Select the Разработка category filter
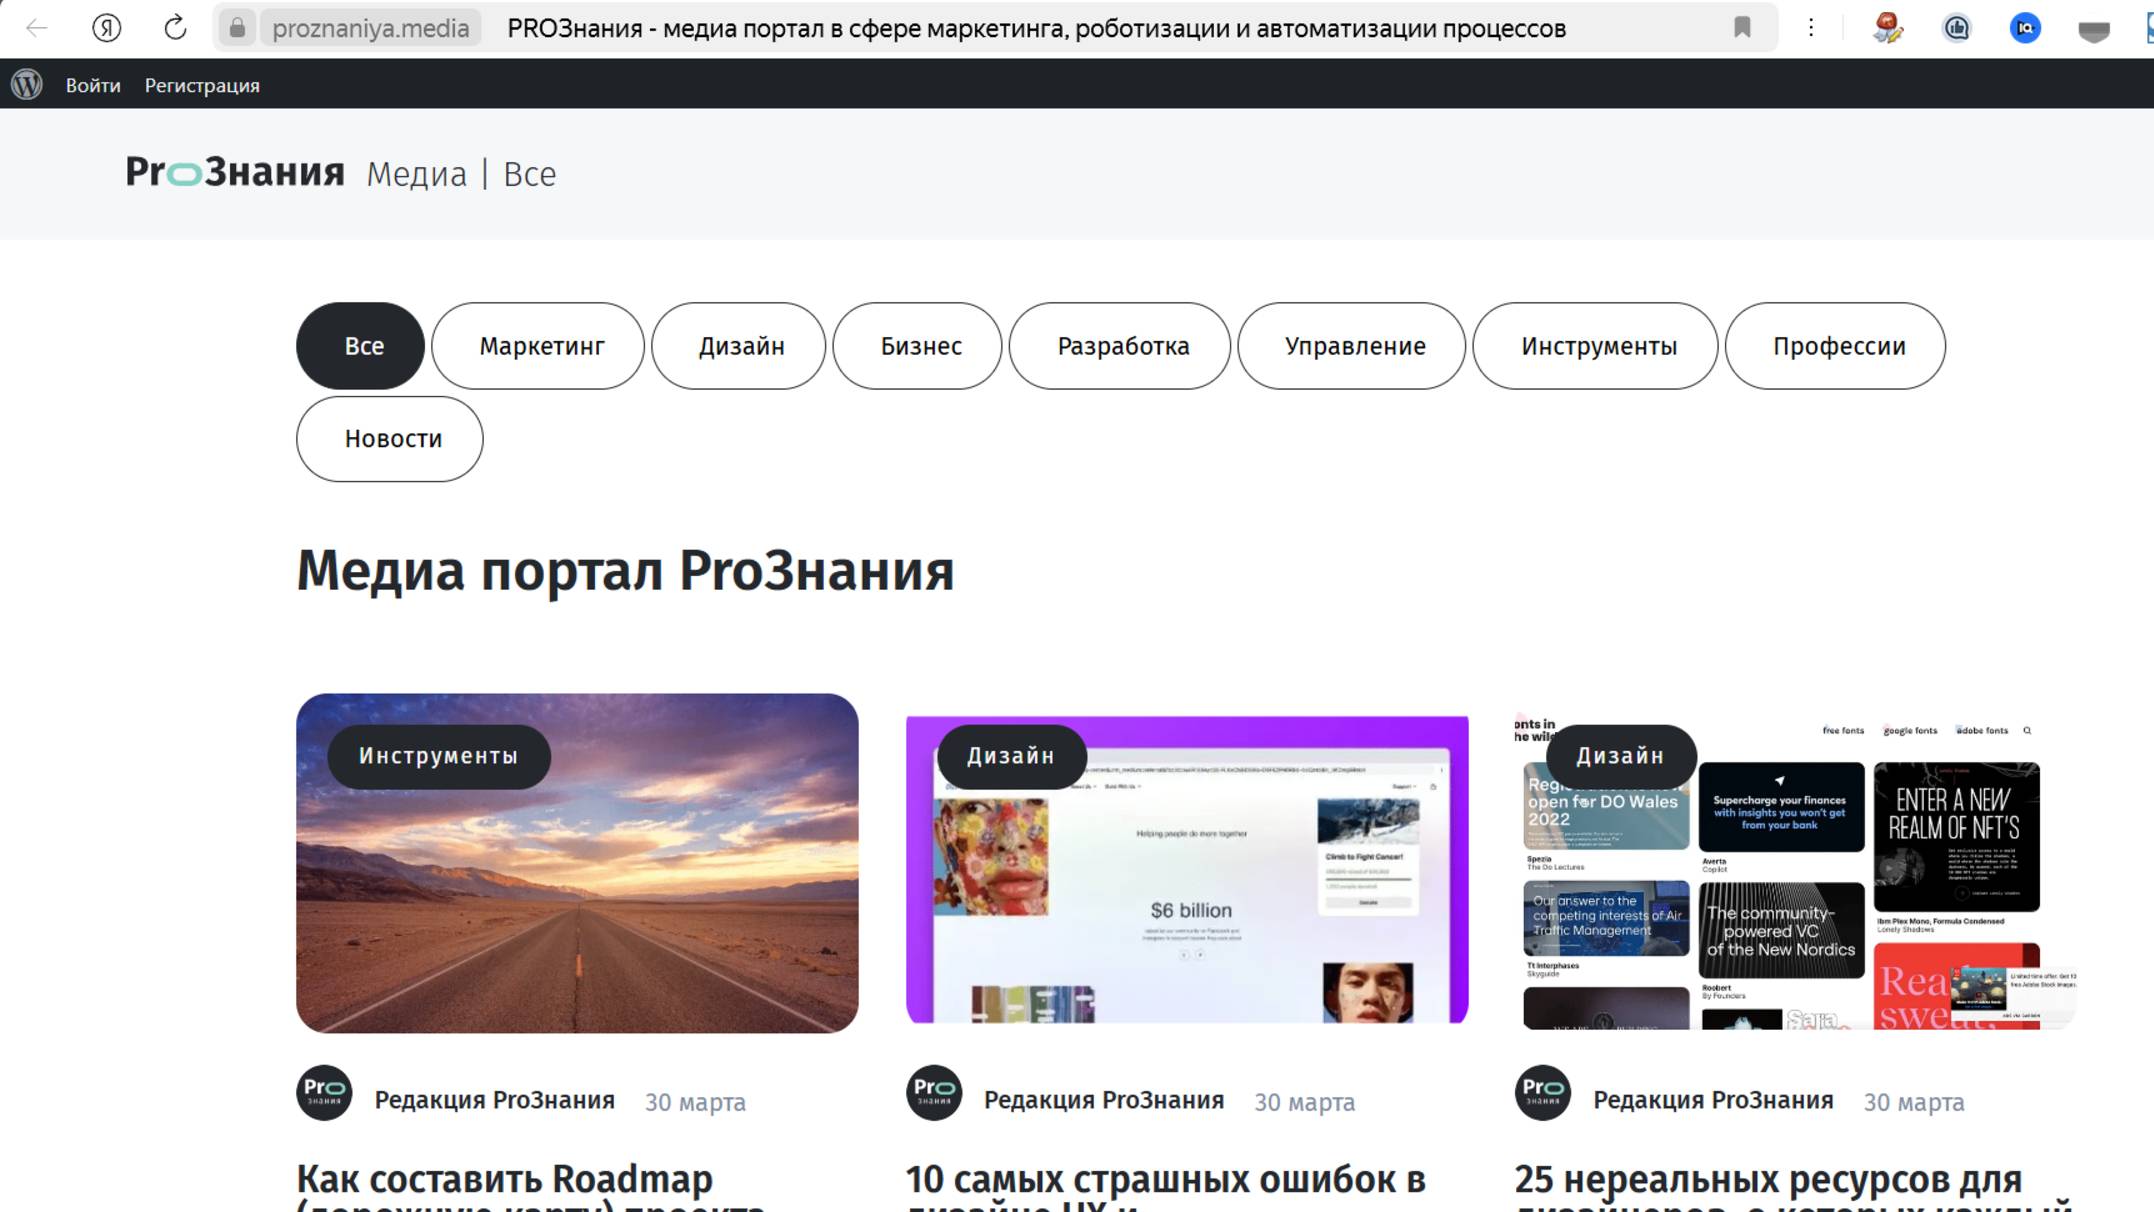 click(x=1120, y=346)
